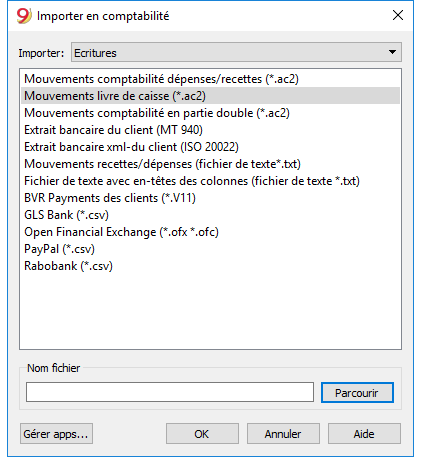Select Extrait bancaire du client (MT 940)
The width and height of the screenshot is (421, 464).
coord(210,130)
